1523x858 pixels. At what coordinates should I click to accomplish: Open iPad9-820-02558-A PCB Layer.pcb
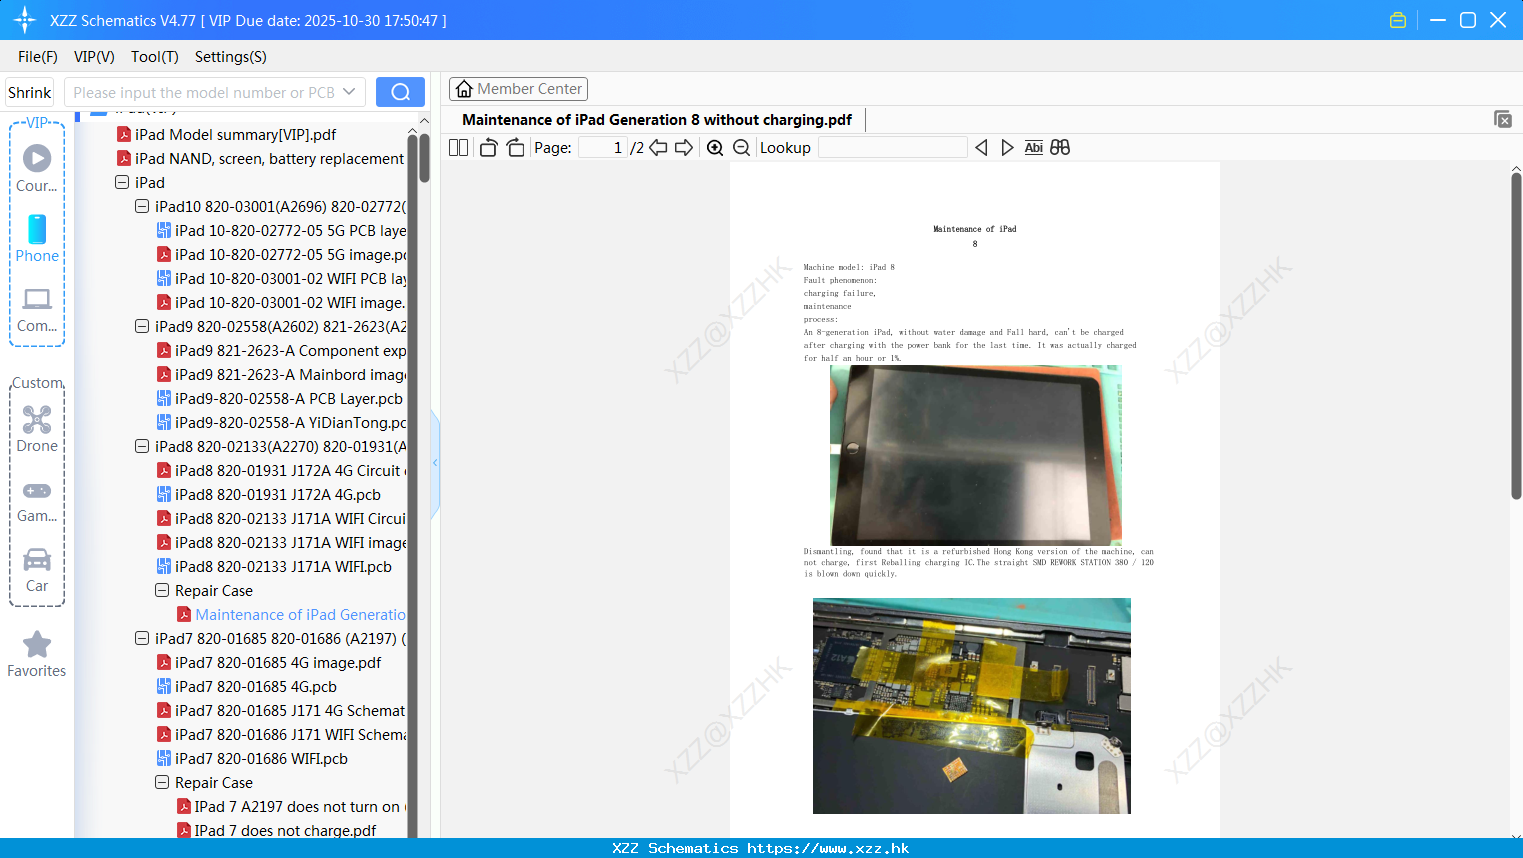tap(279, 398)
